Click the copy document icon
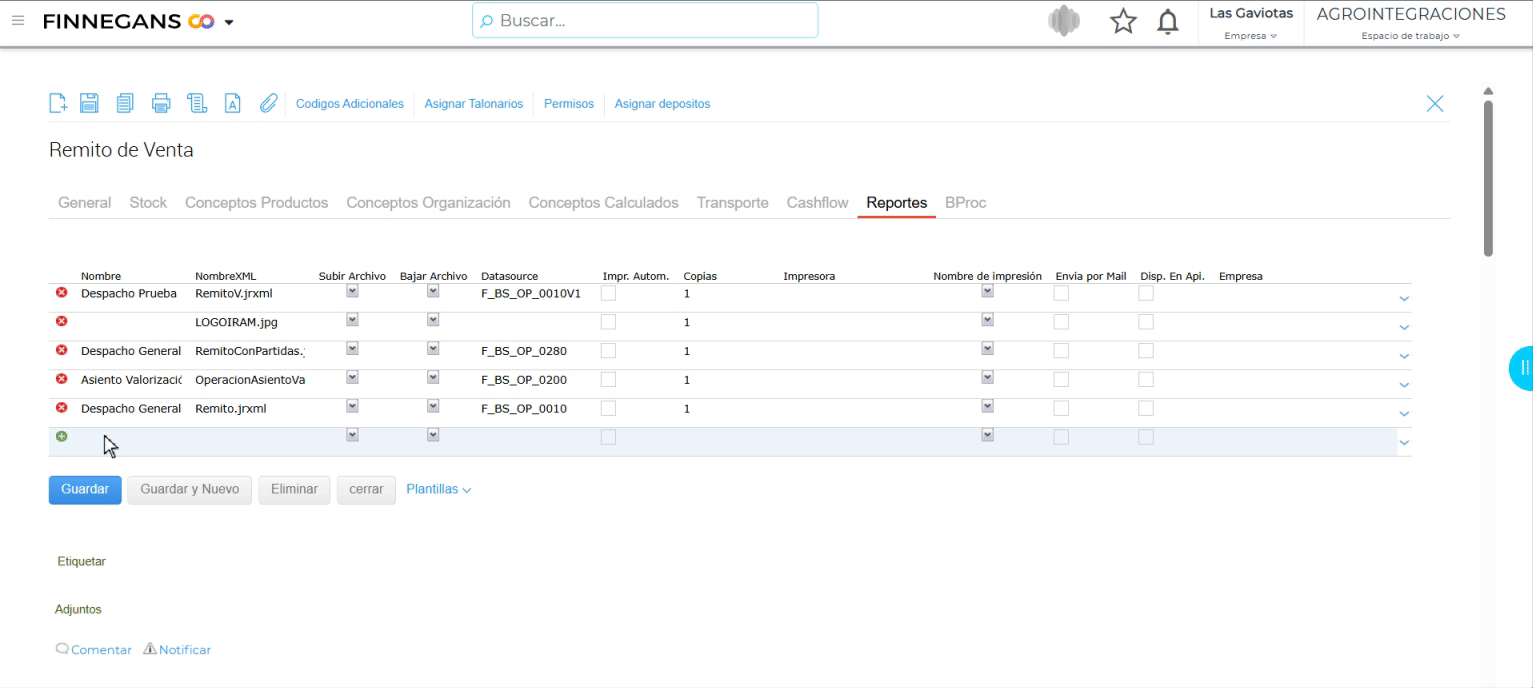Screen dimensions: 1533x688 click(x=125, y=103)
